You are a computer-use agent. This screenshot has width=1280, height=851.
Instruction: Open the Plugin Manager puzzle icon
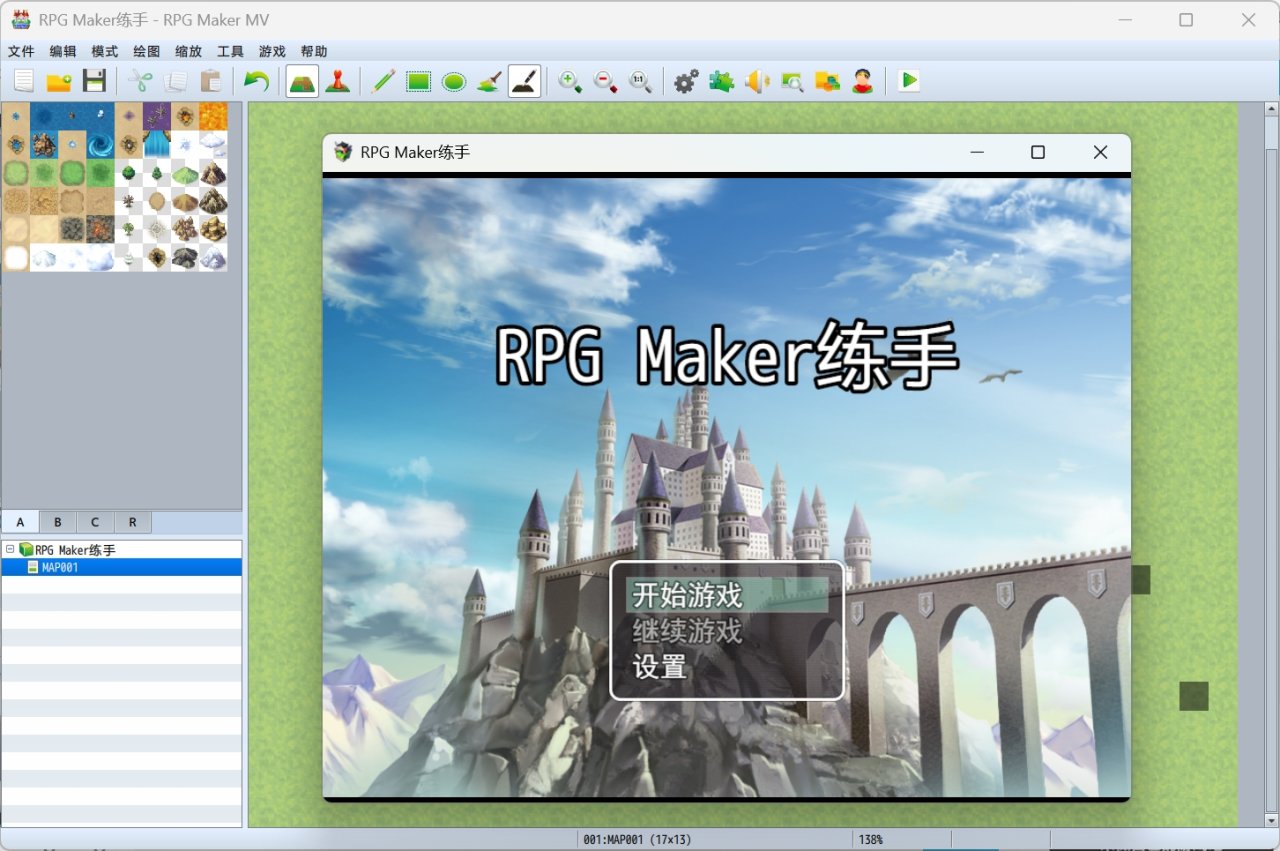pos(721,81)
